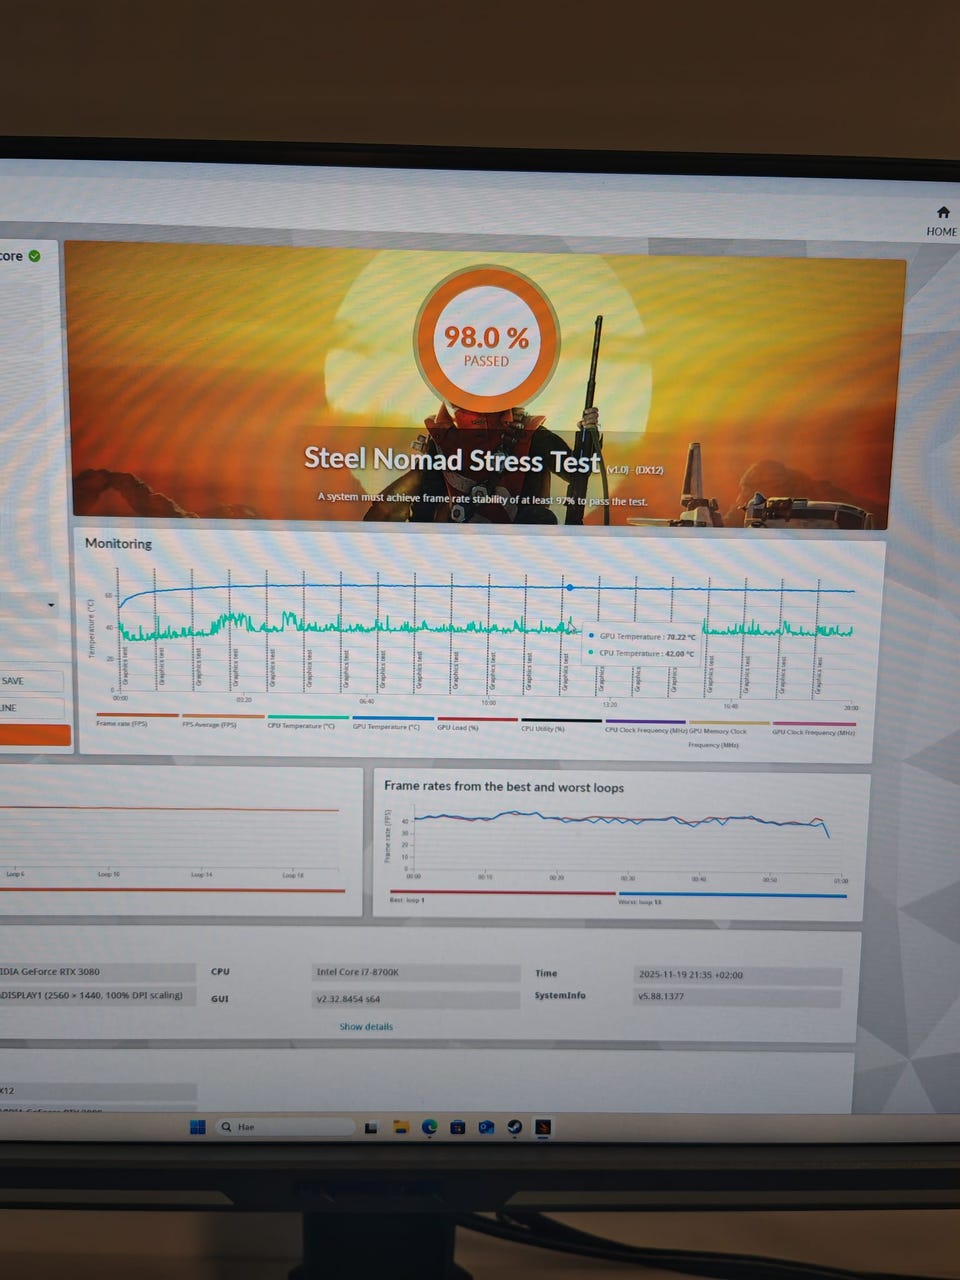Click the 'Loop 10' axis label
960x1280 pixels.
click(108, 874)
